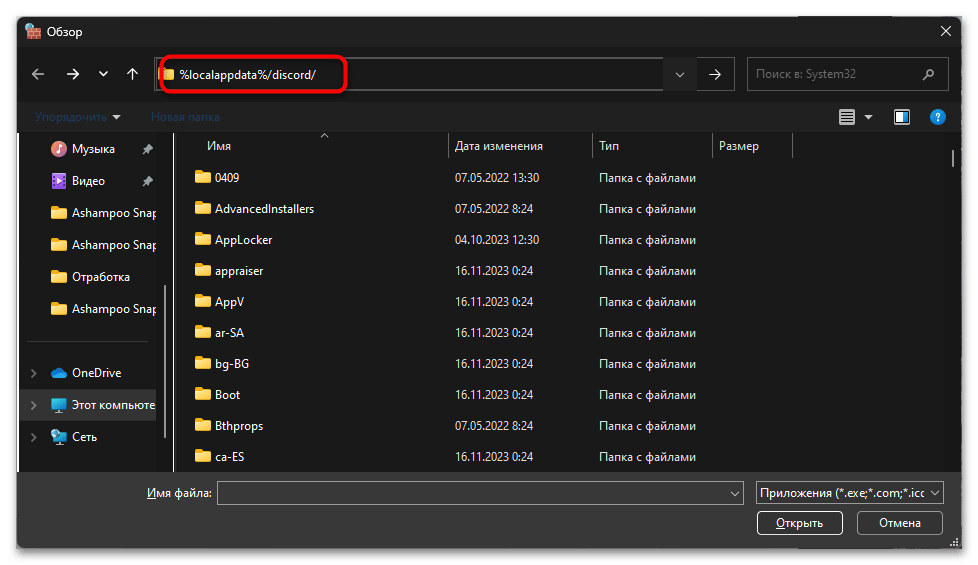
Task: Select the AppV folder
Action: [229, 302]
